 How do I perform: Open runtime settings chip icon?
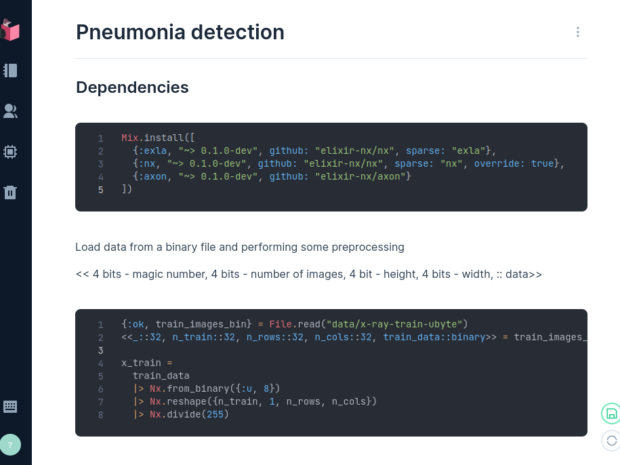10,152
